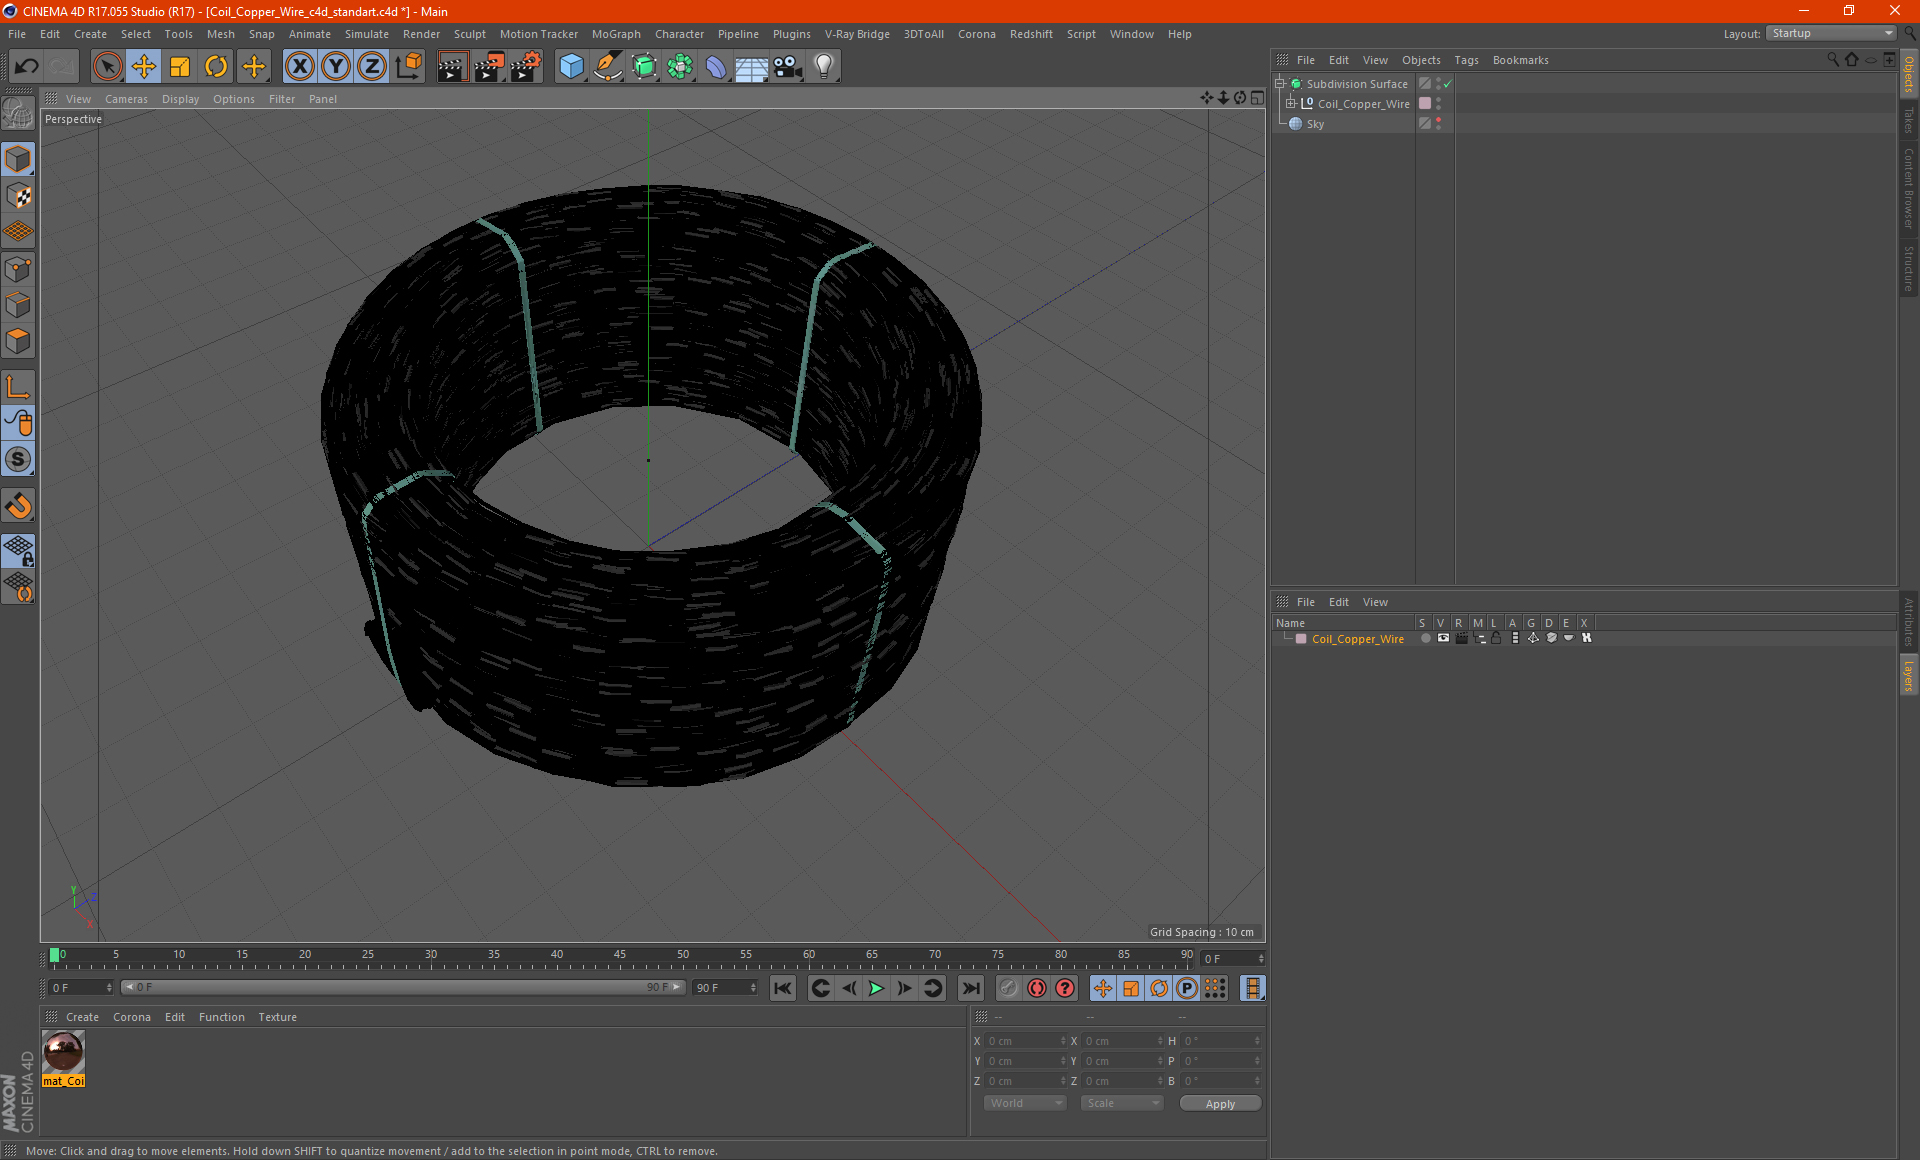1920x1160 pixels.
Task: Click the Undo arrow icon
Action: tap(27, 67)
